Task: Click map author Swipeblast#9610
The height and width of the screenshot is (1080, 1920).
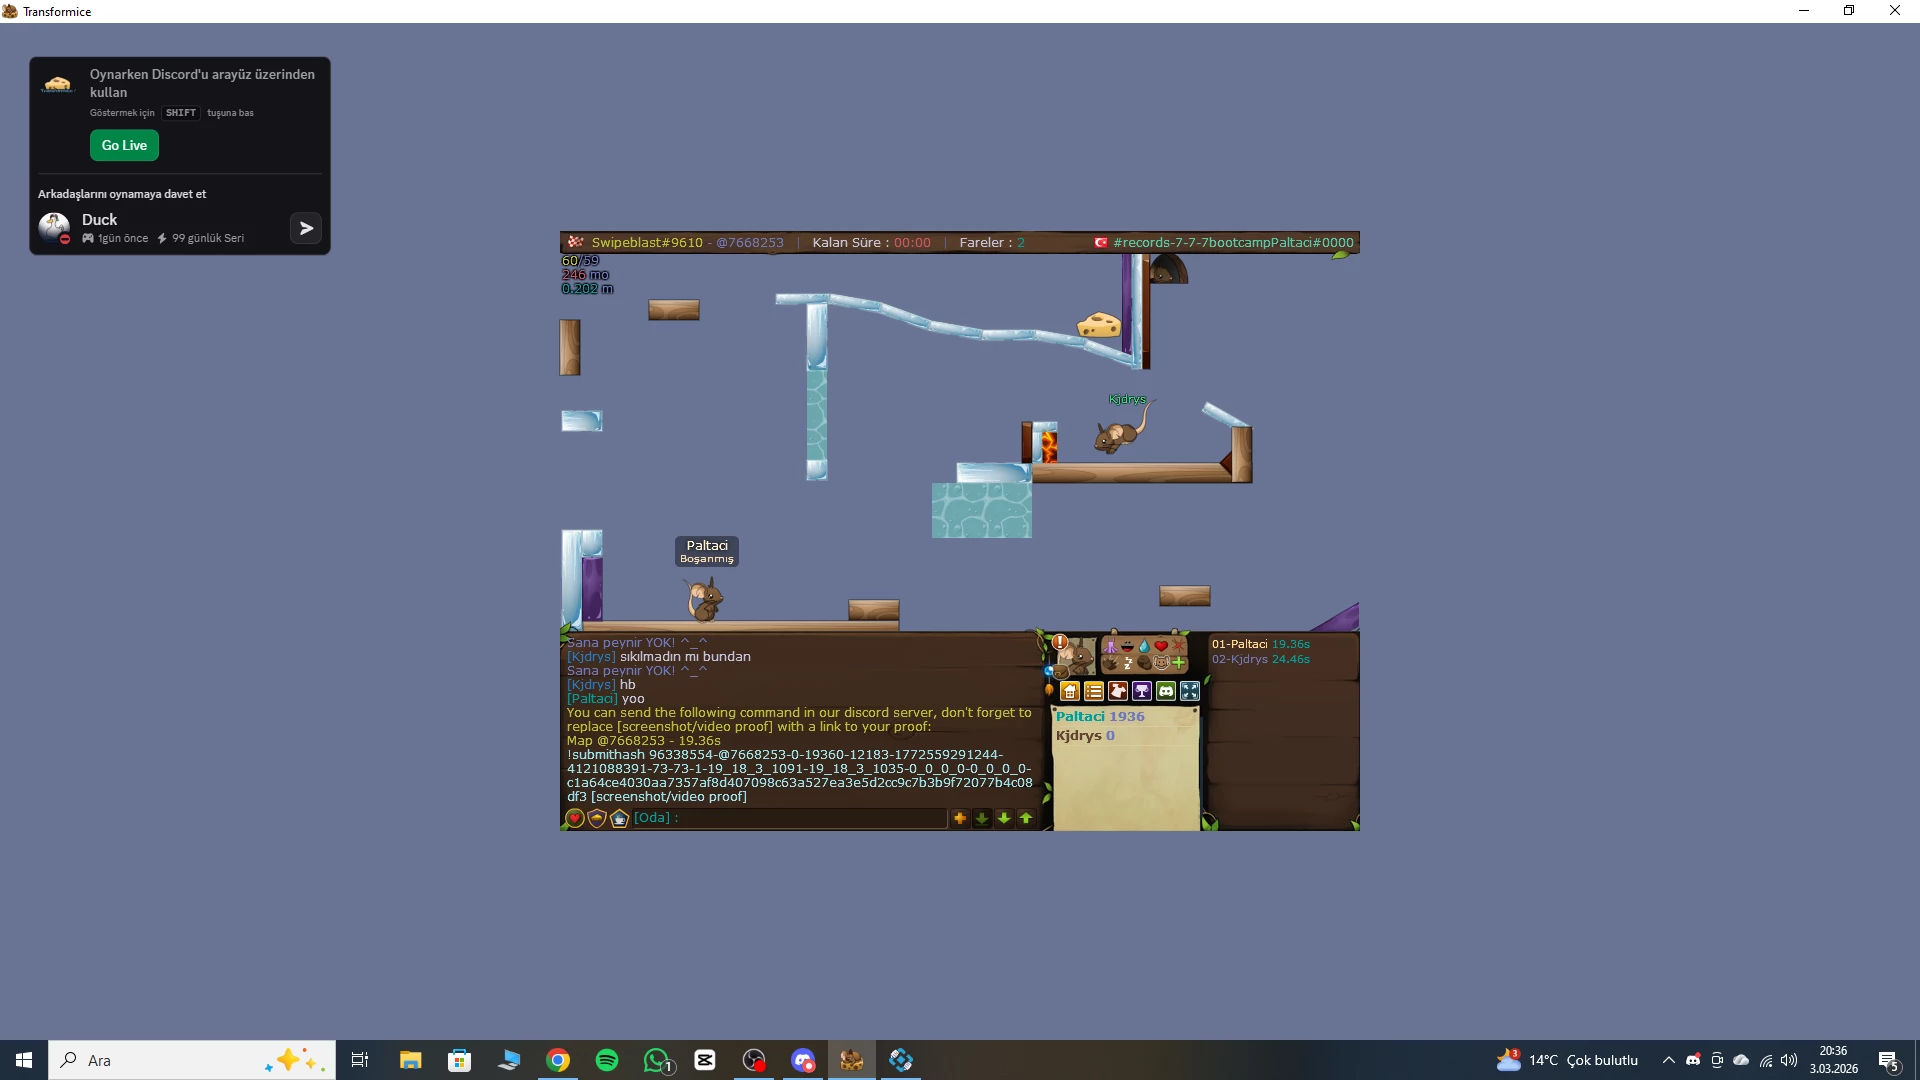Action: click(x=647, y=243)
